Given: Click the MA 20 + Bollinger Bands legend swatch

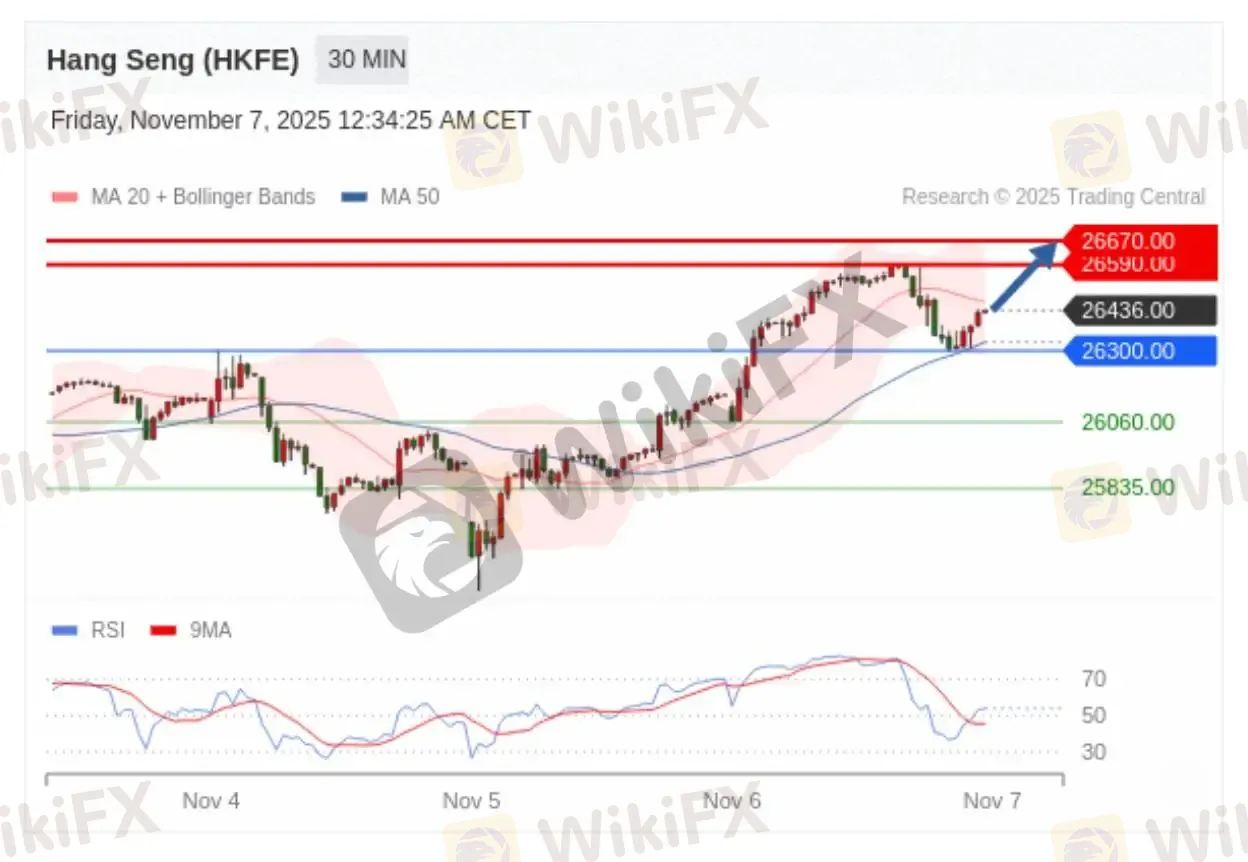Looking at the screenshot, I should click(65, 197).
